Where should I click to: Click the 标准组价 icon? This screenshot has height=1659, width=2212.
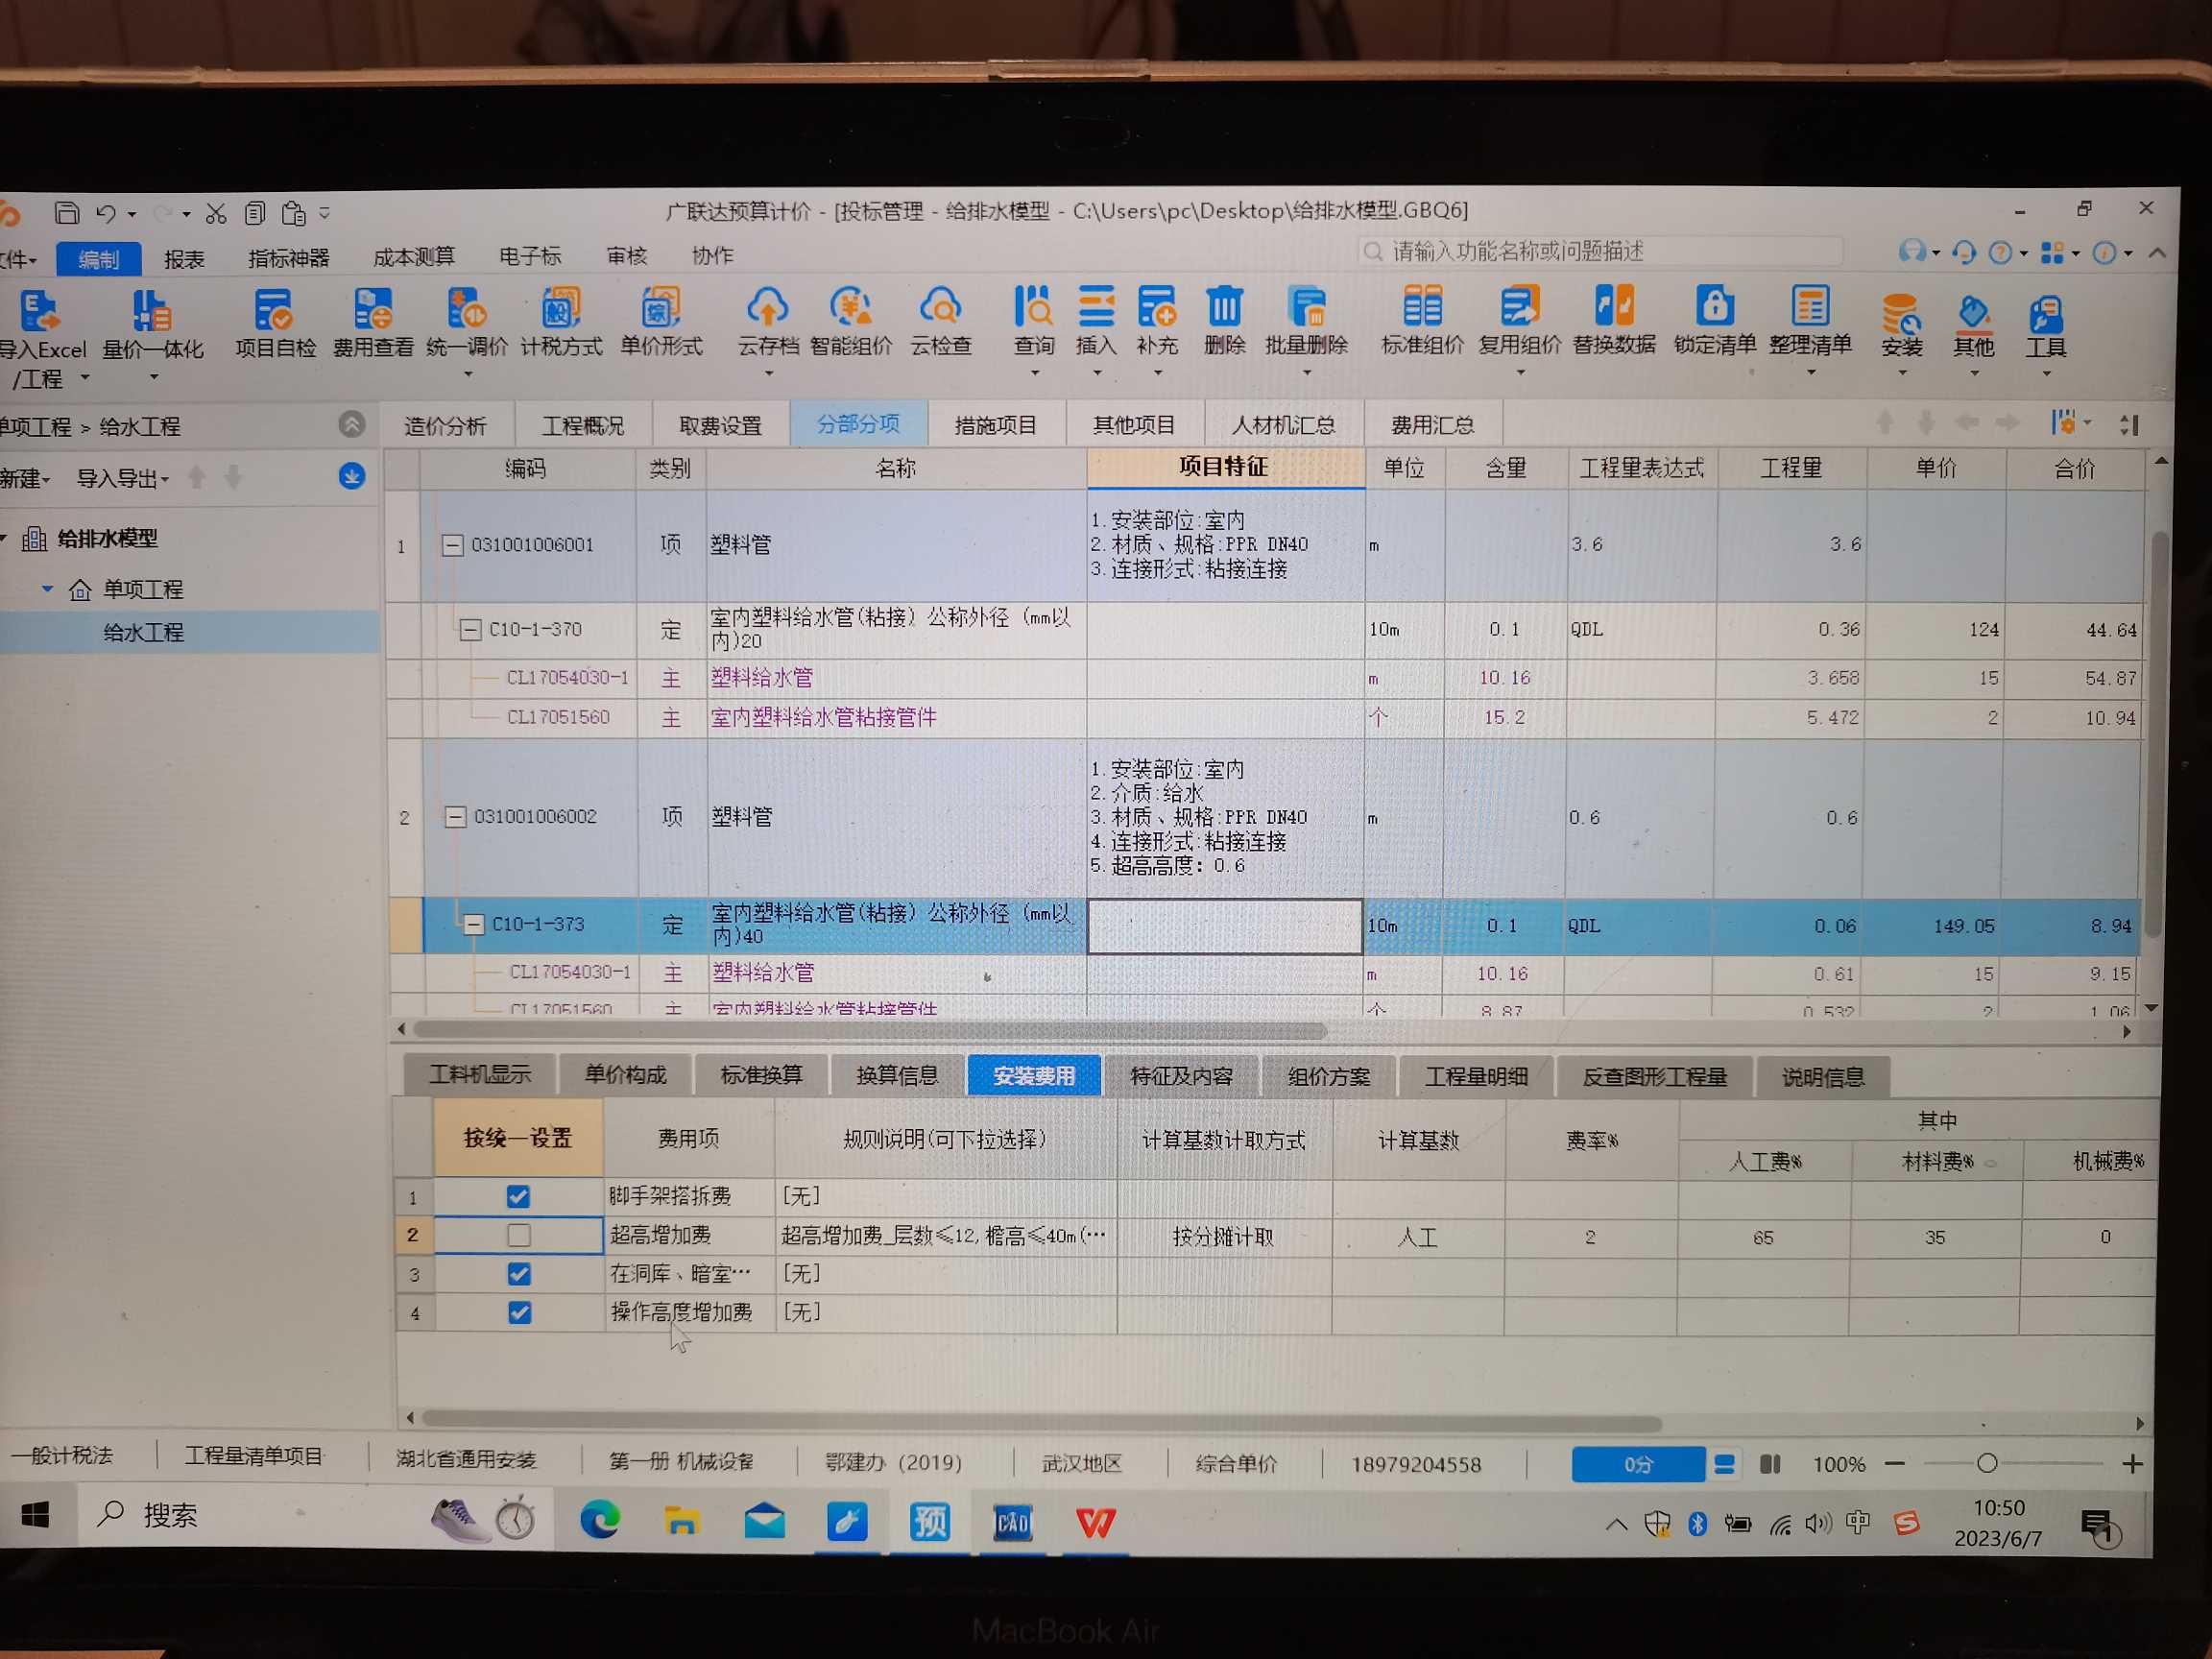pyautogui.click(x=1422, y=305)
